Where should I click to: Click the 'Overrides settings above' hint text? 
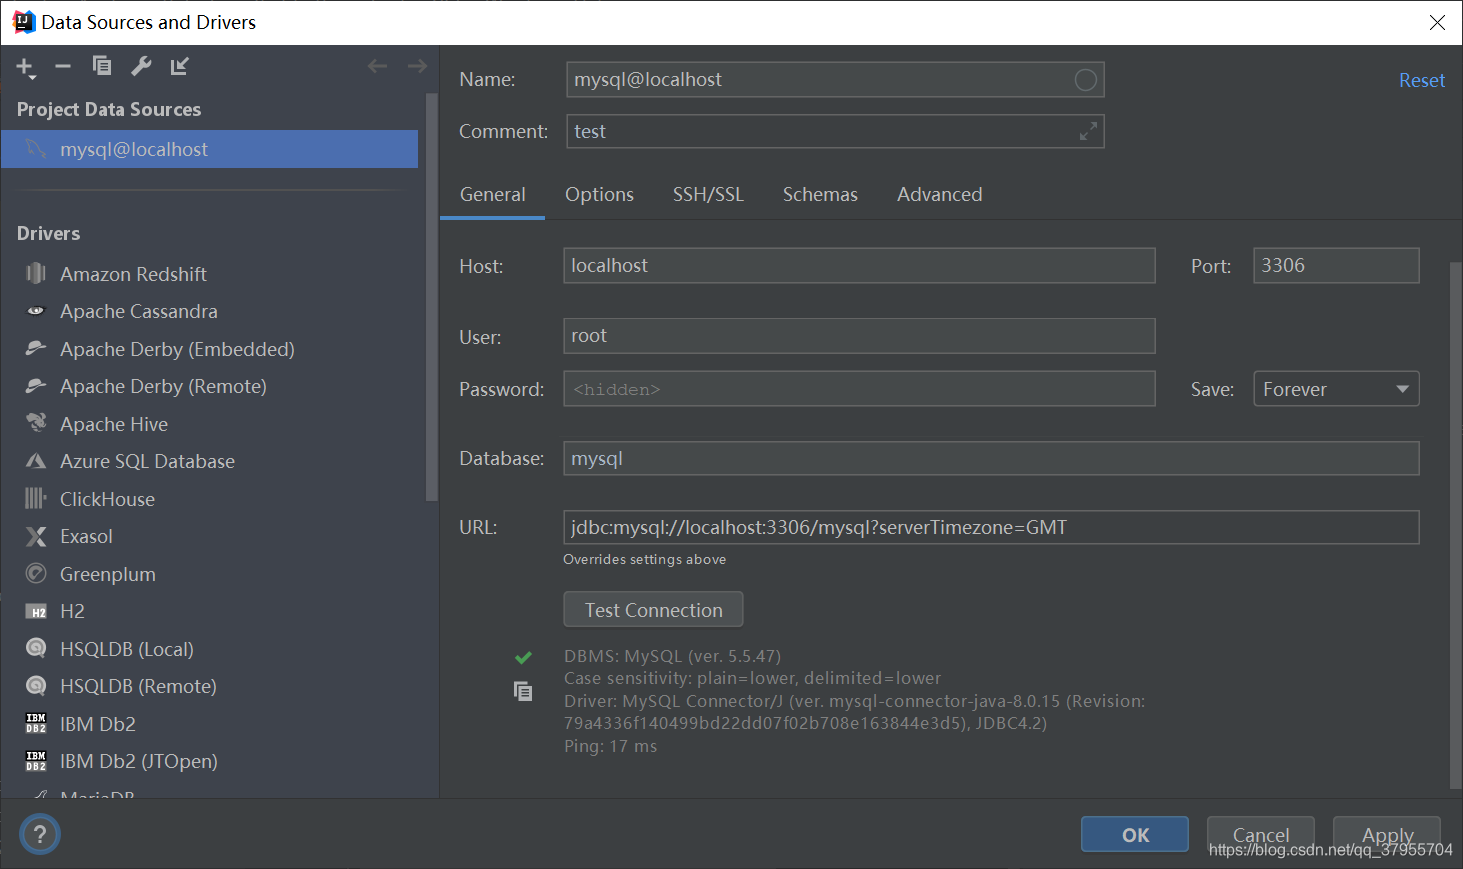pos(644,559)
